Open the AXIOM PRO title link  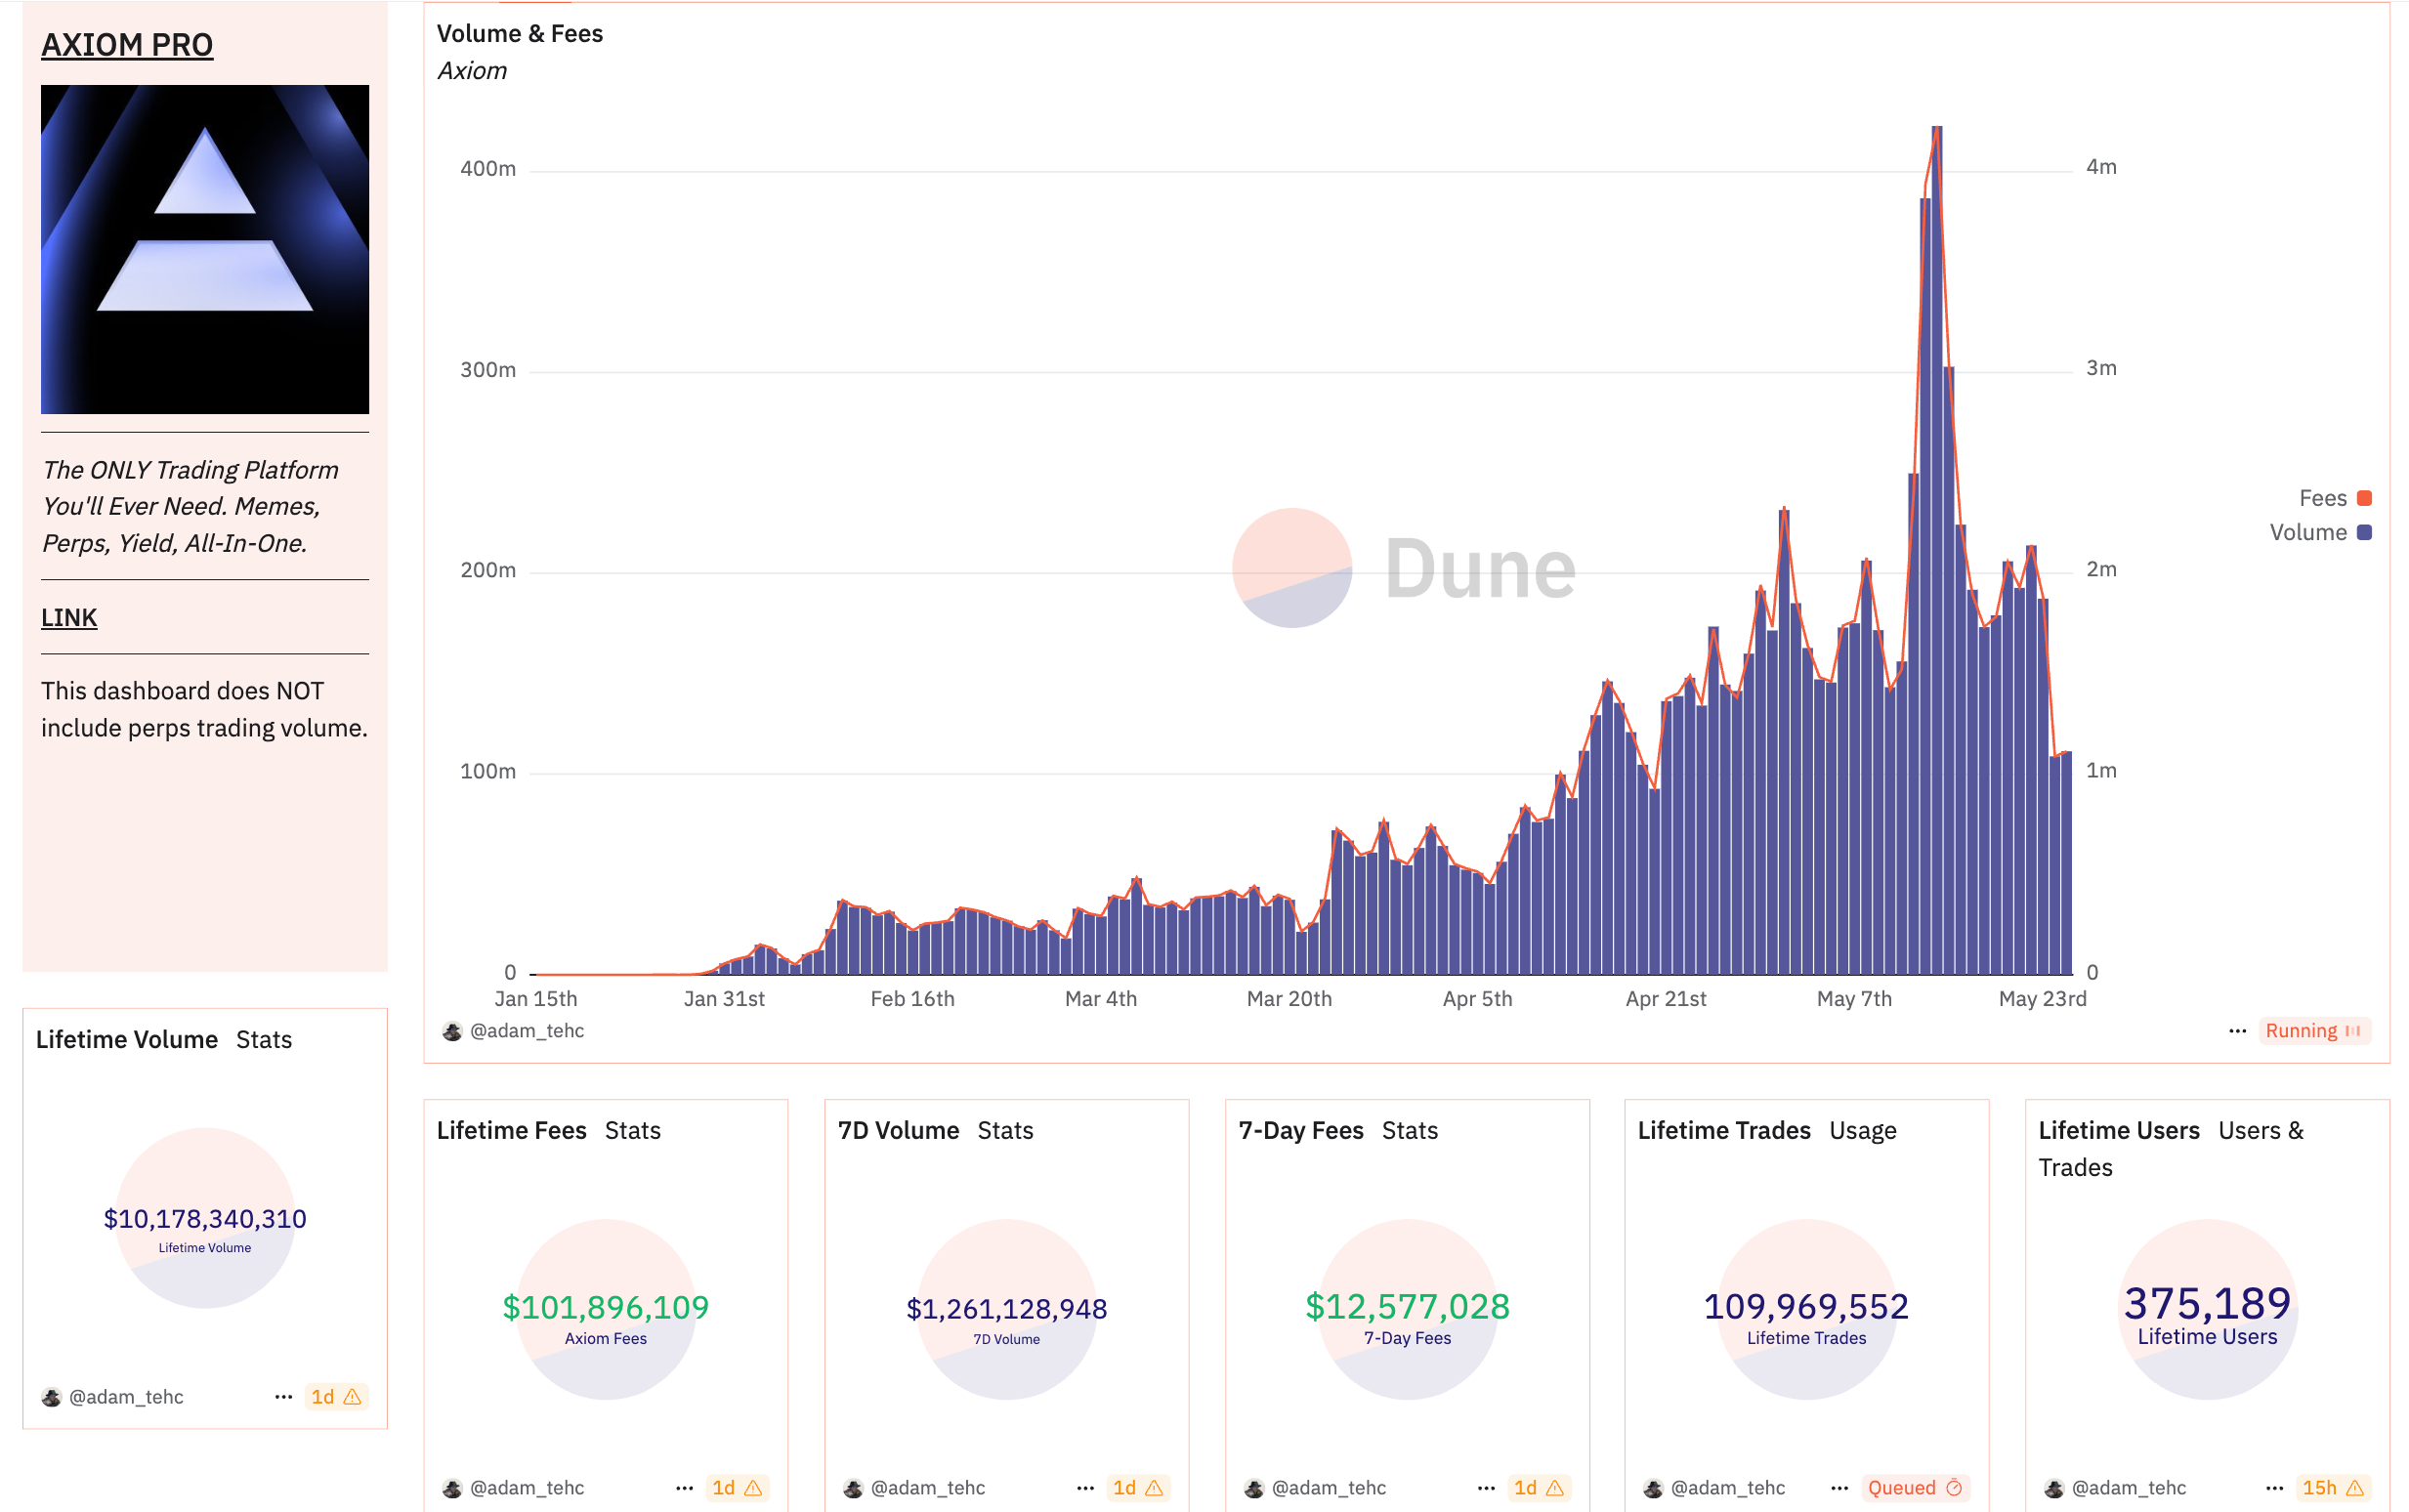tap(127, 45)
